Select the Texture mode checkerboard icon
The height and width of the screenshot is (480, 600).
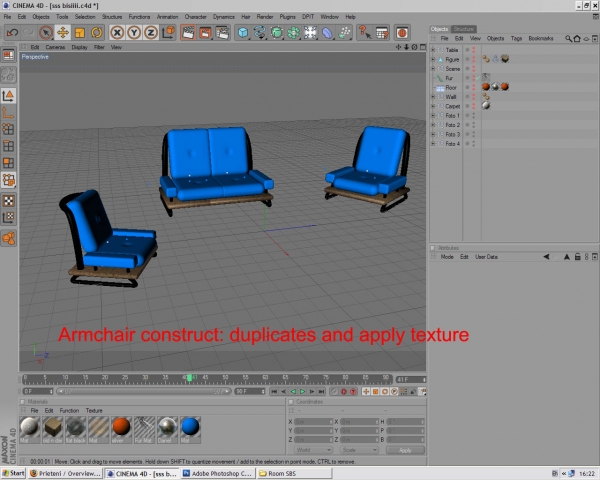(x=8, y=201)
